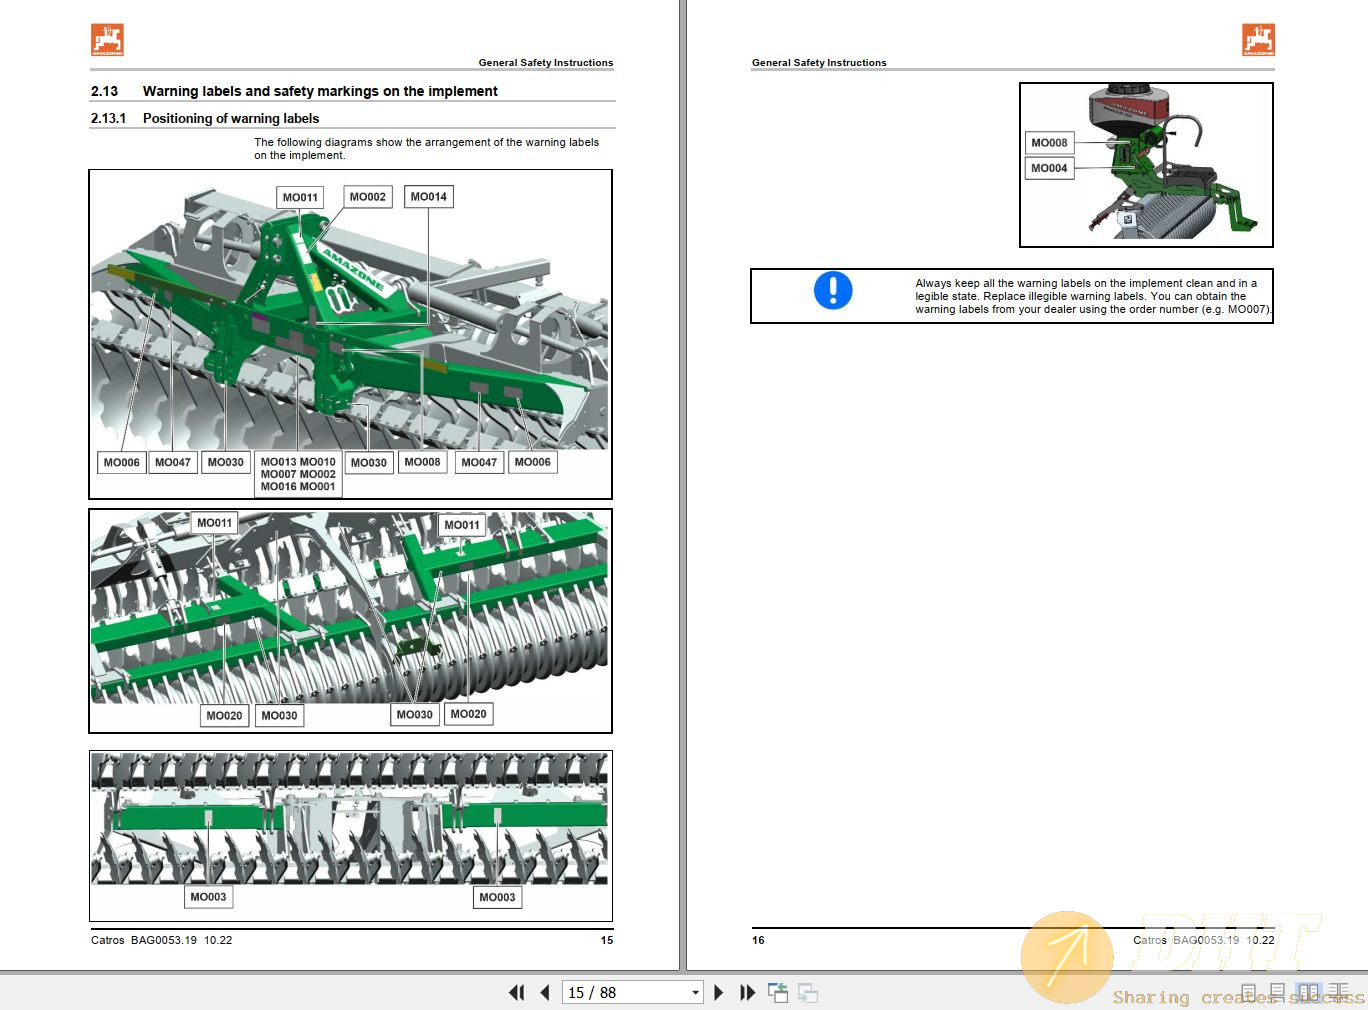Screen dimensions: 1368x1010
Task: Select the two-page facing view mode
Action: [1308, 992]
